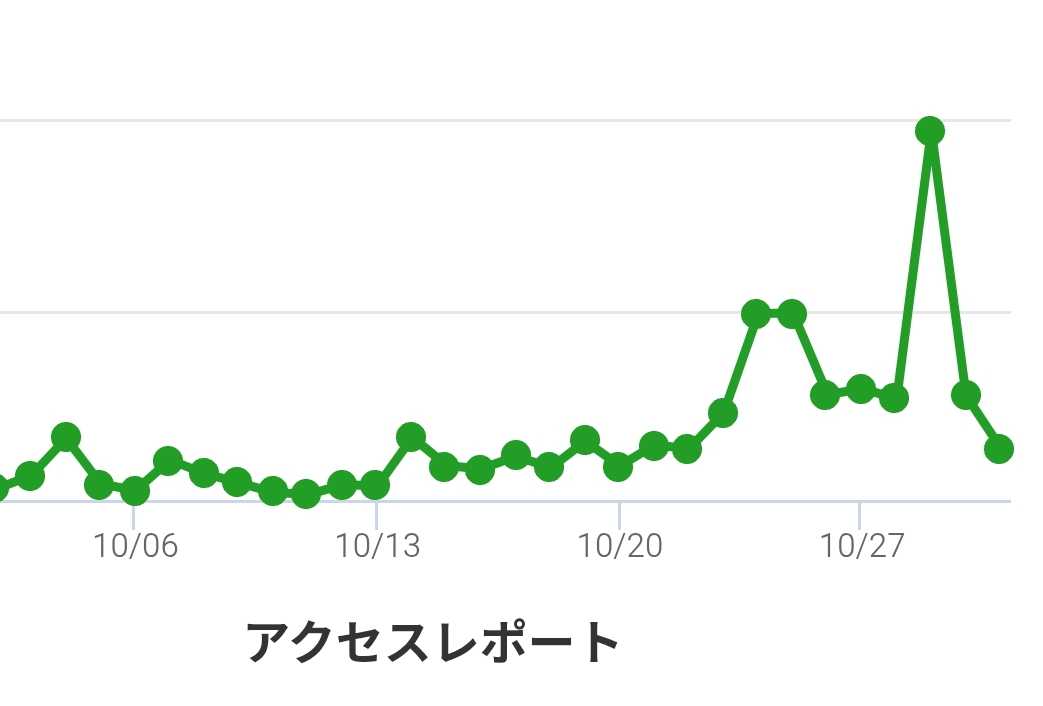
Task: Click the 10/27 date axis label
Action: point(861,546)
